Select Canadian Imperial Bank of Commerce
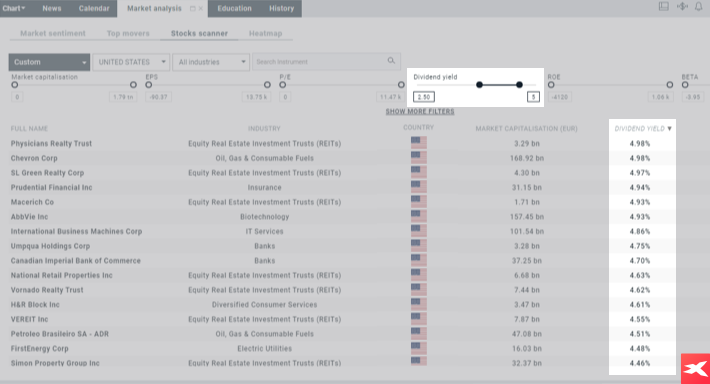 (76, 260)
